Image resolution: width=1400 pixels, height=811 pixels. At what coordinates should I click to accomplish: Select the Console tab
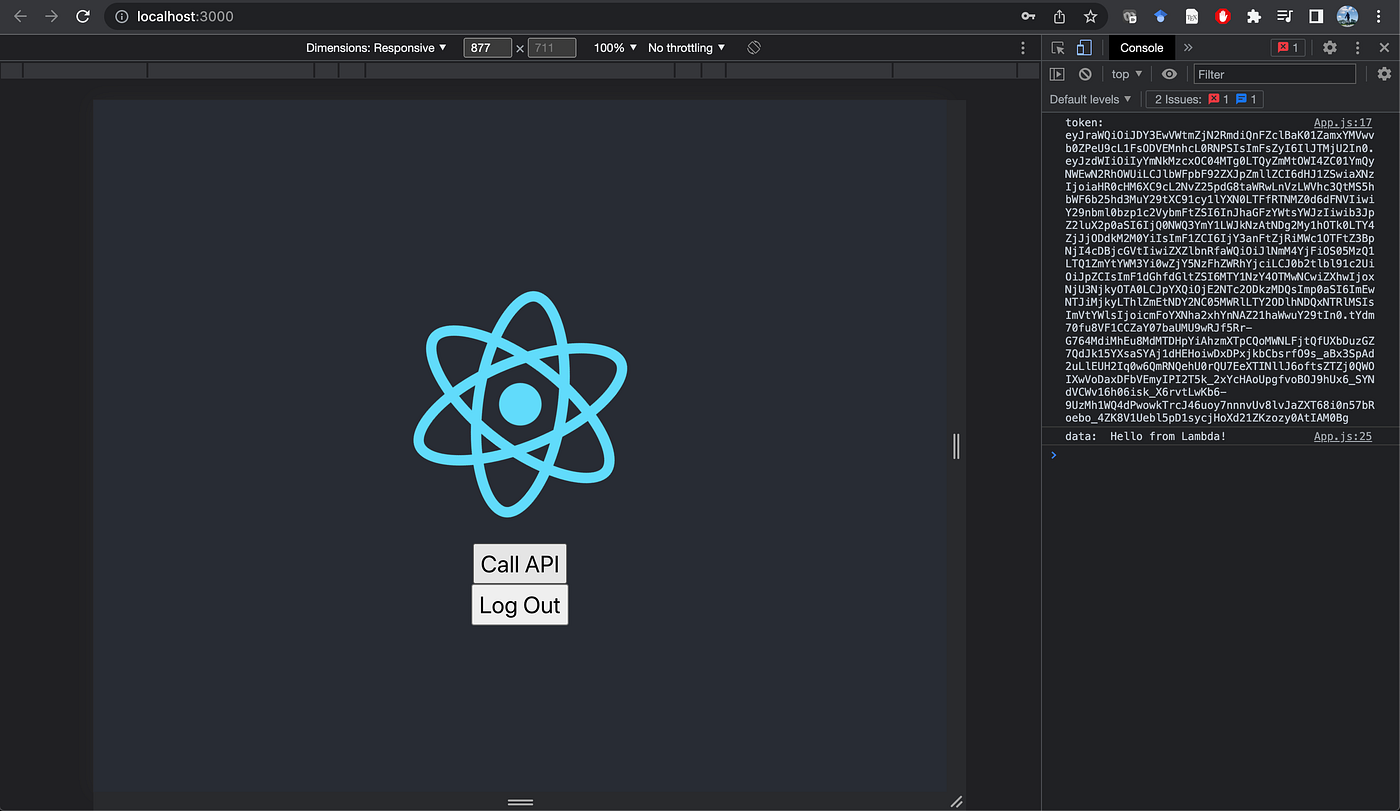coord(1141,48)
